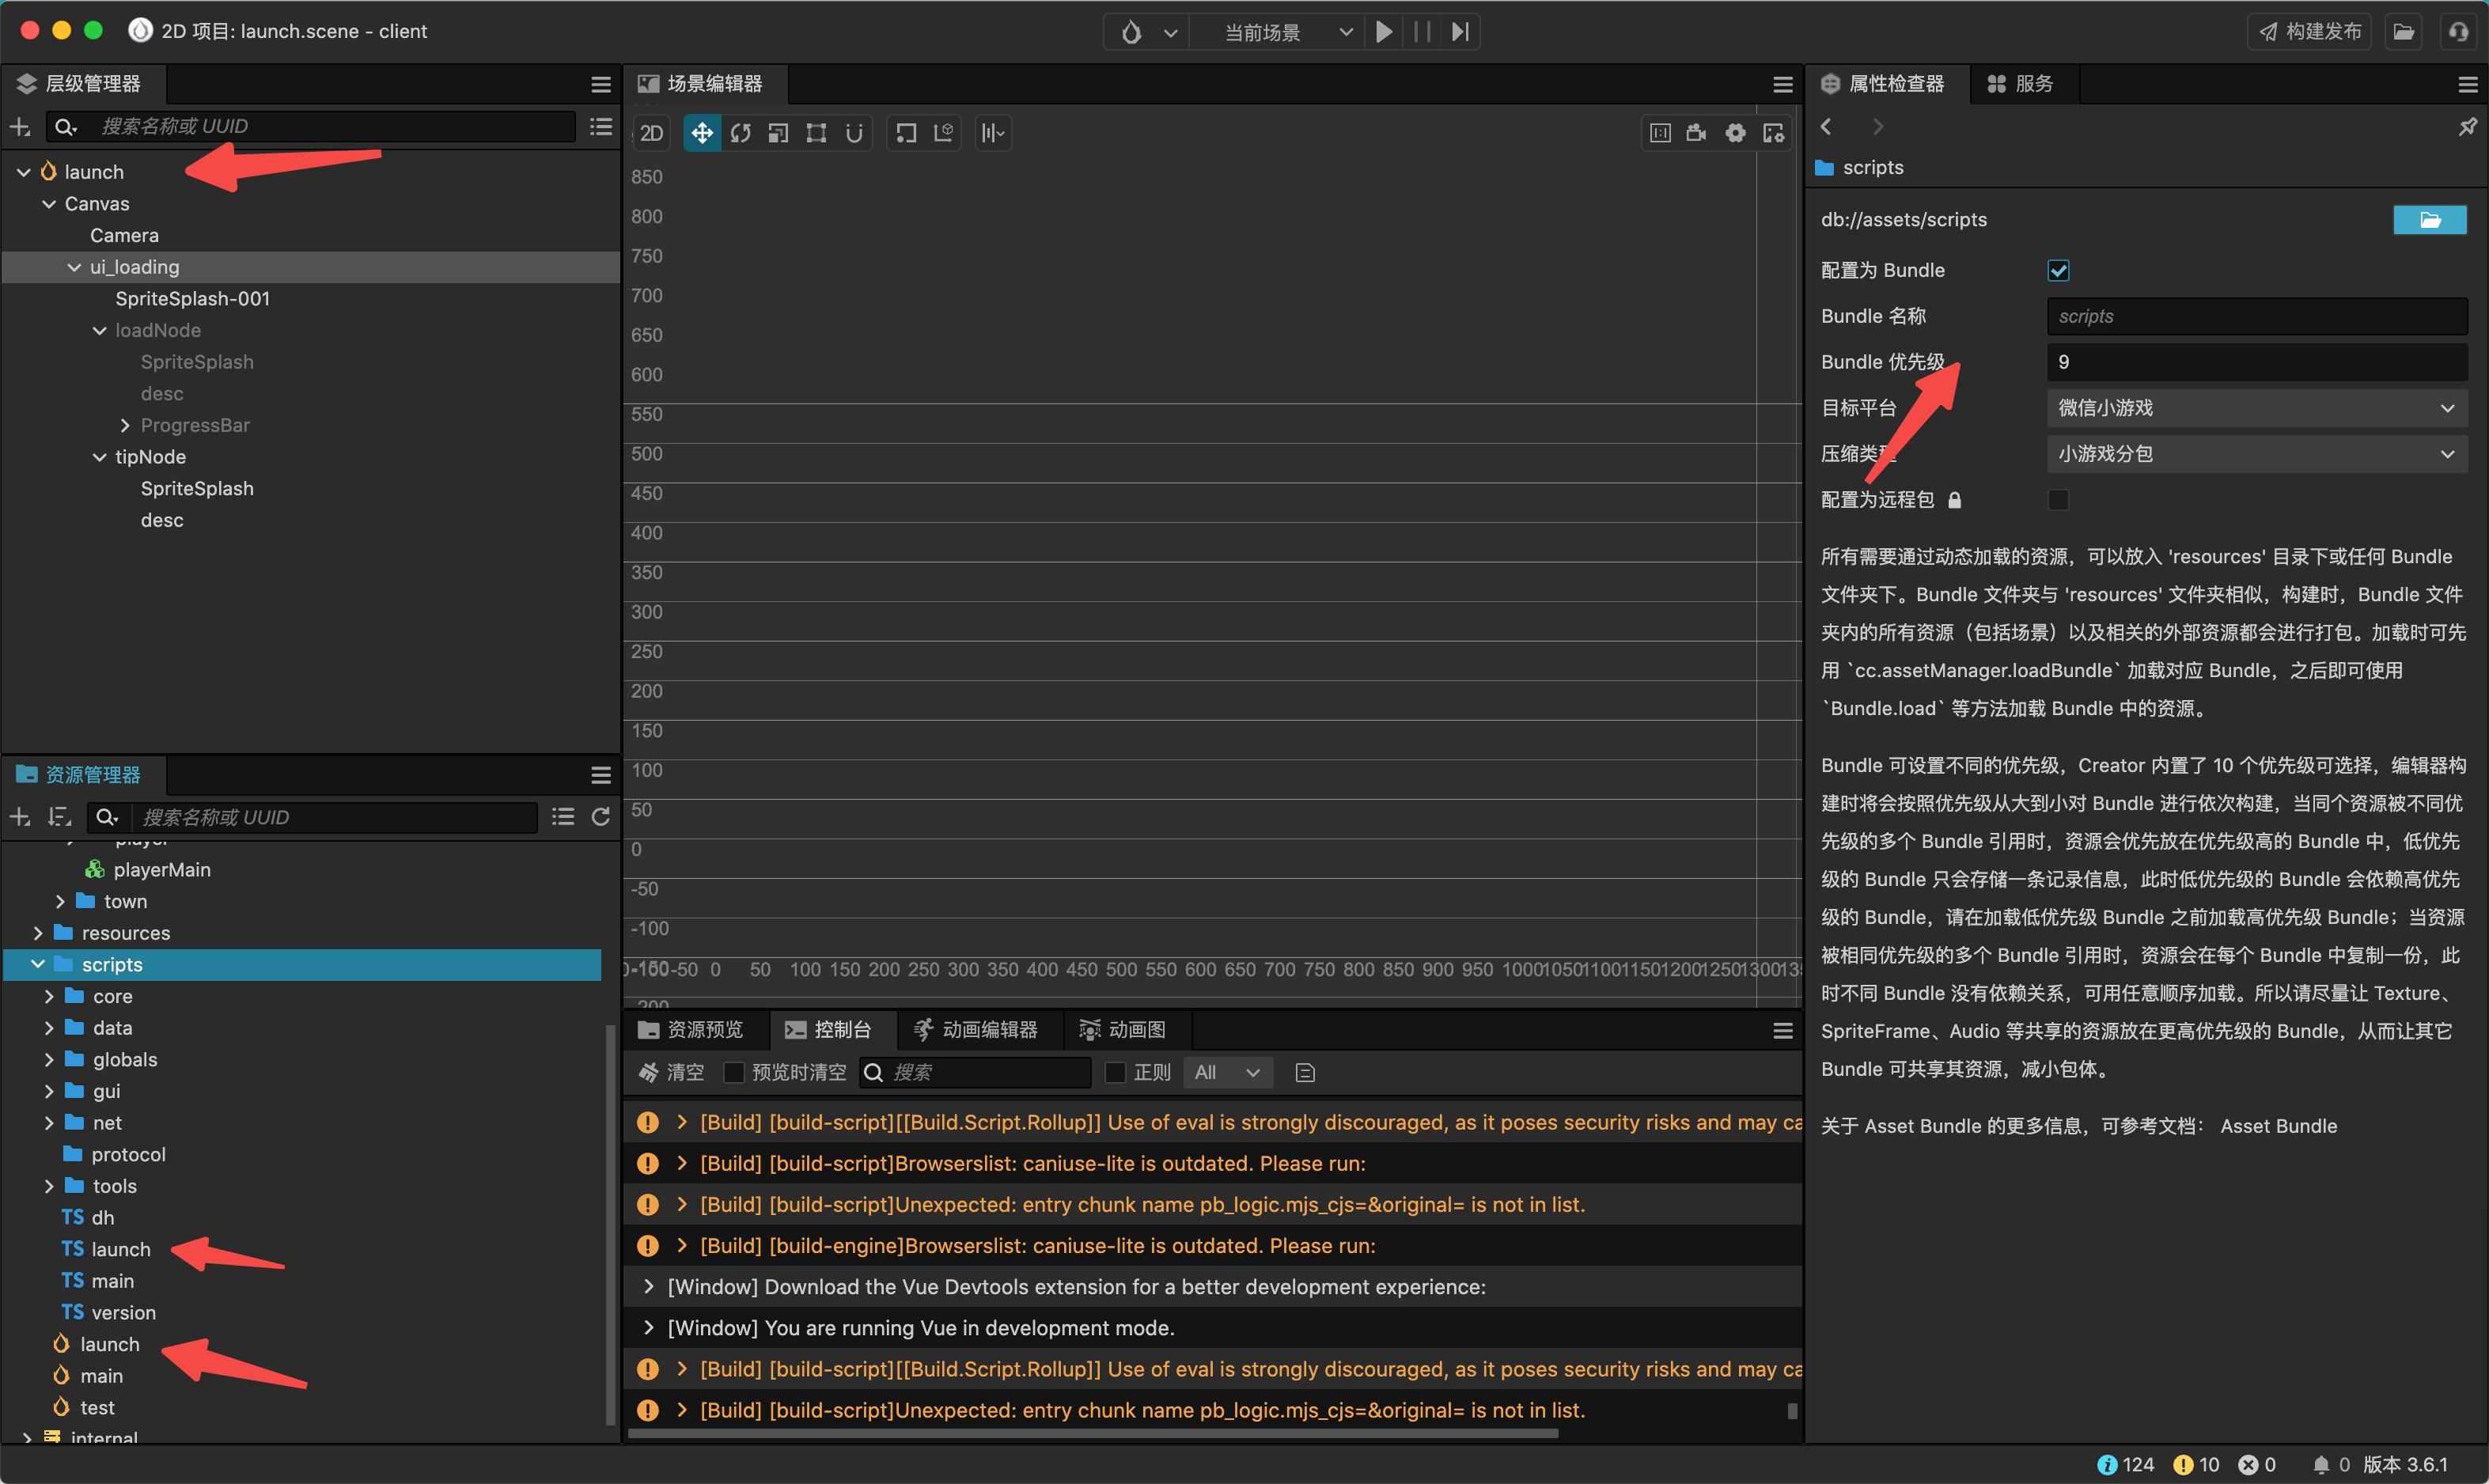Switch to the 动画编辑器 tab

(x=977, y=1030)
